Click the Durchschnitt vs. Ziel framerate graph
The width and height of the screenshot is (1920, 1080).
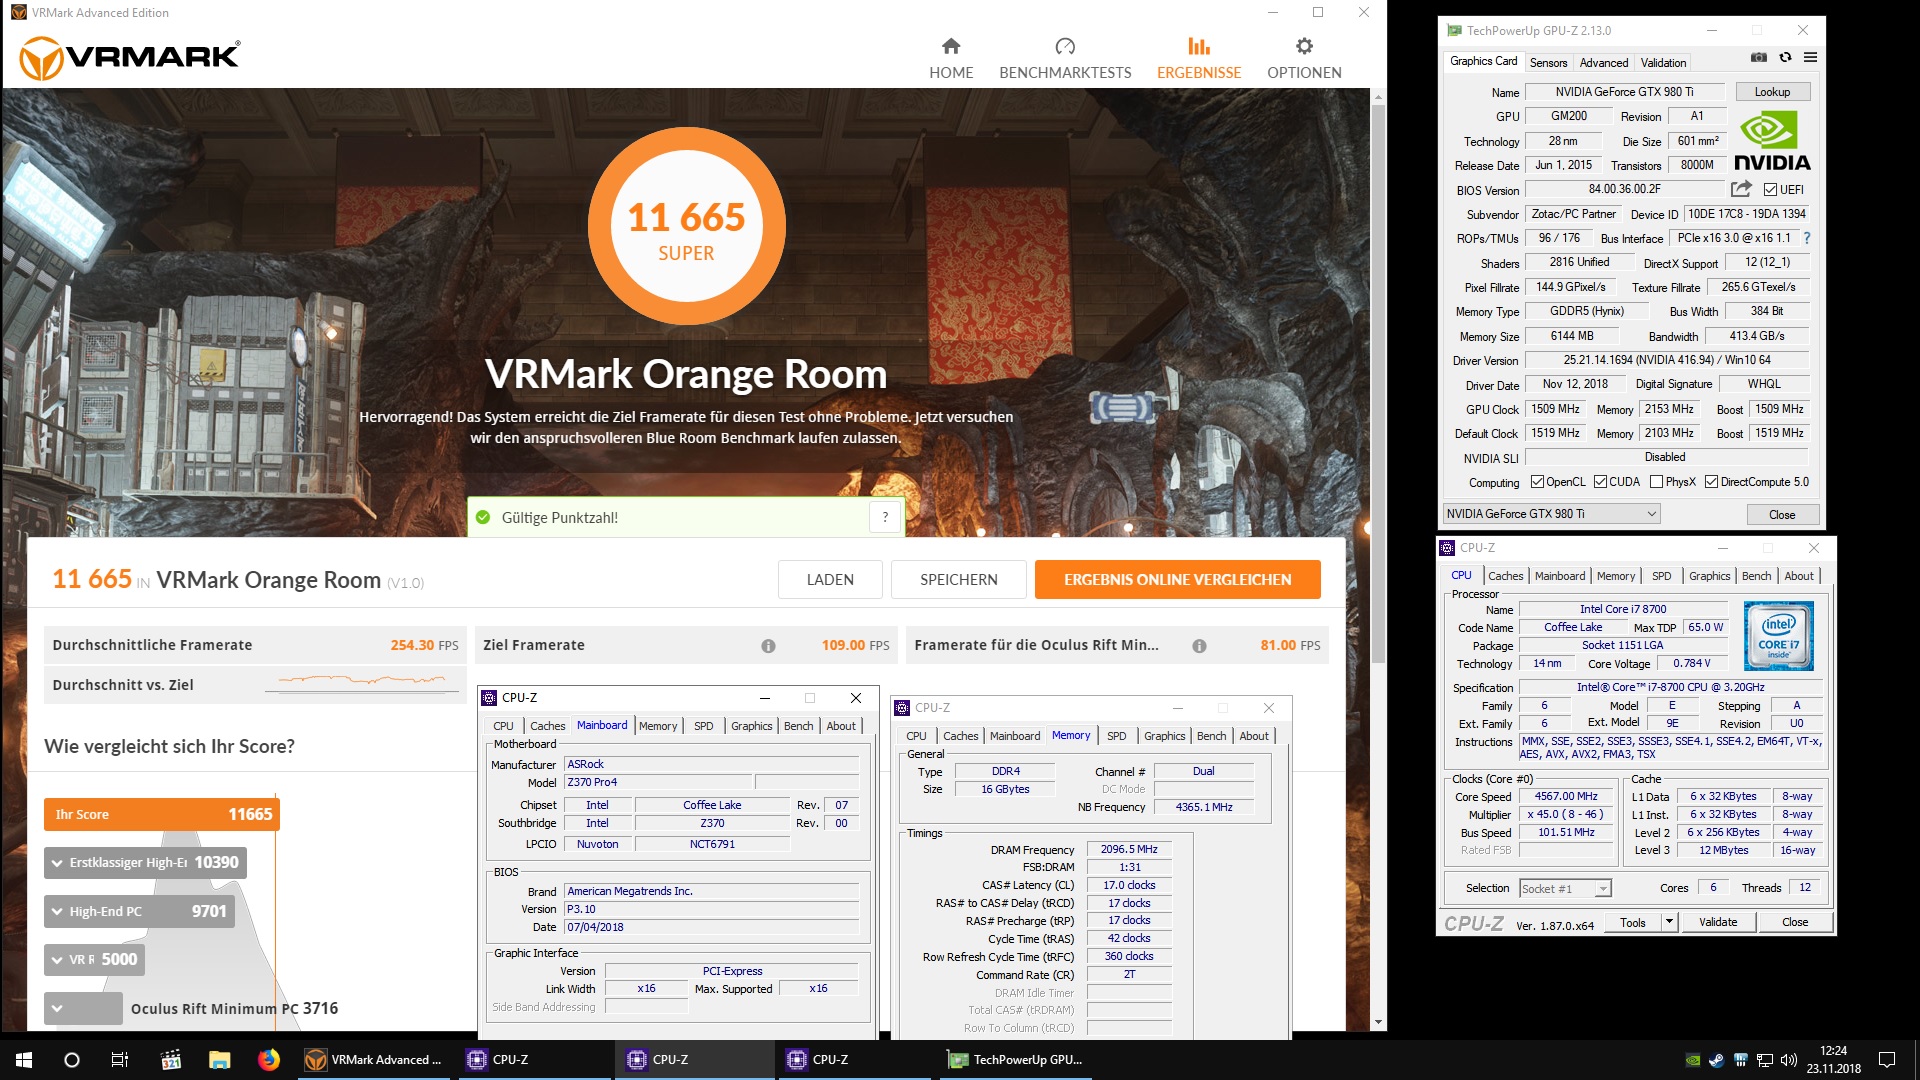[x=362, y=682]
